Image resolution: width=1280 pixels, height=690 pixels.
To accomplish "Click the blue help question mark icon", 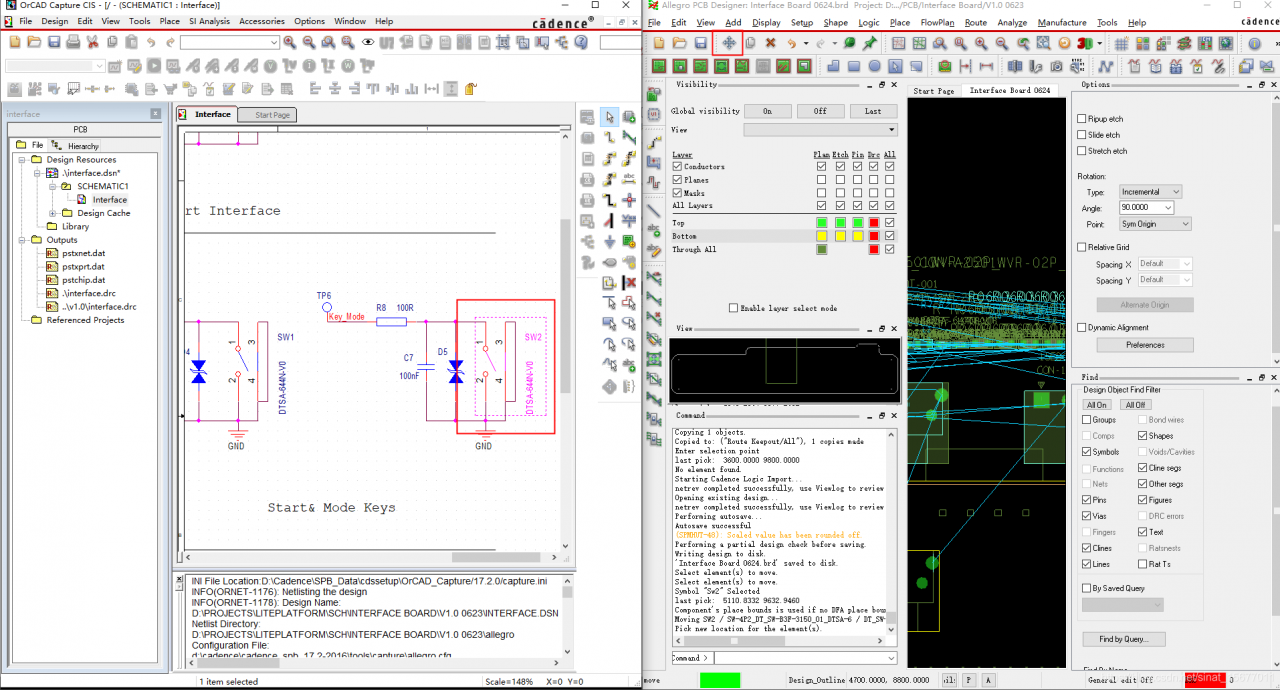I will 580,42.
